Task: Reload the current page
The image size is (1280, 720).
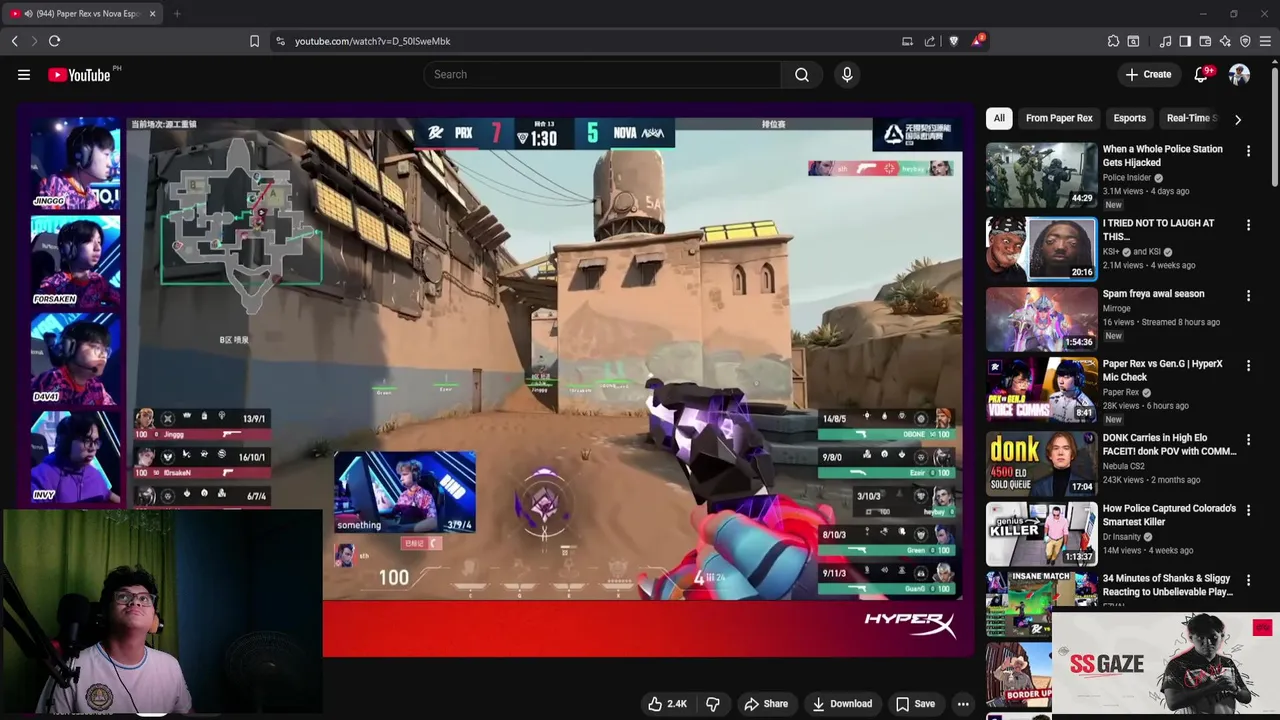Action: click(x=54, y=41)
